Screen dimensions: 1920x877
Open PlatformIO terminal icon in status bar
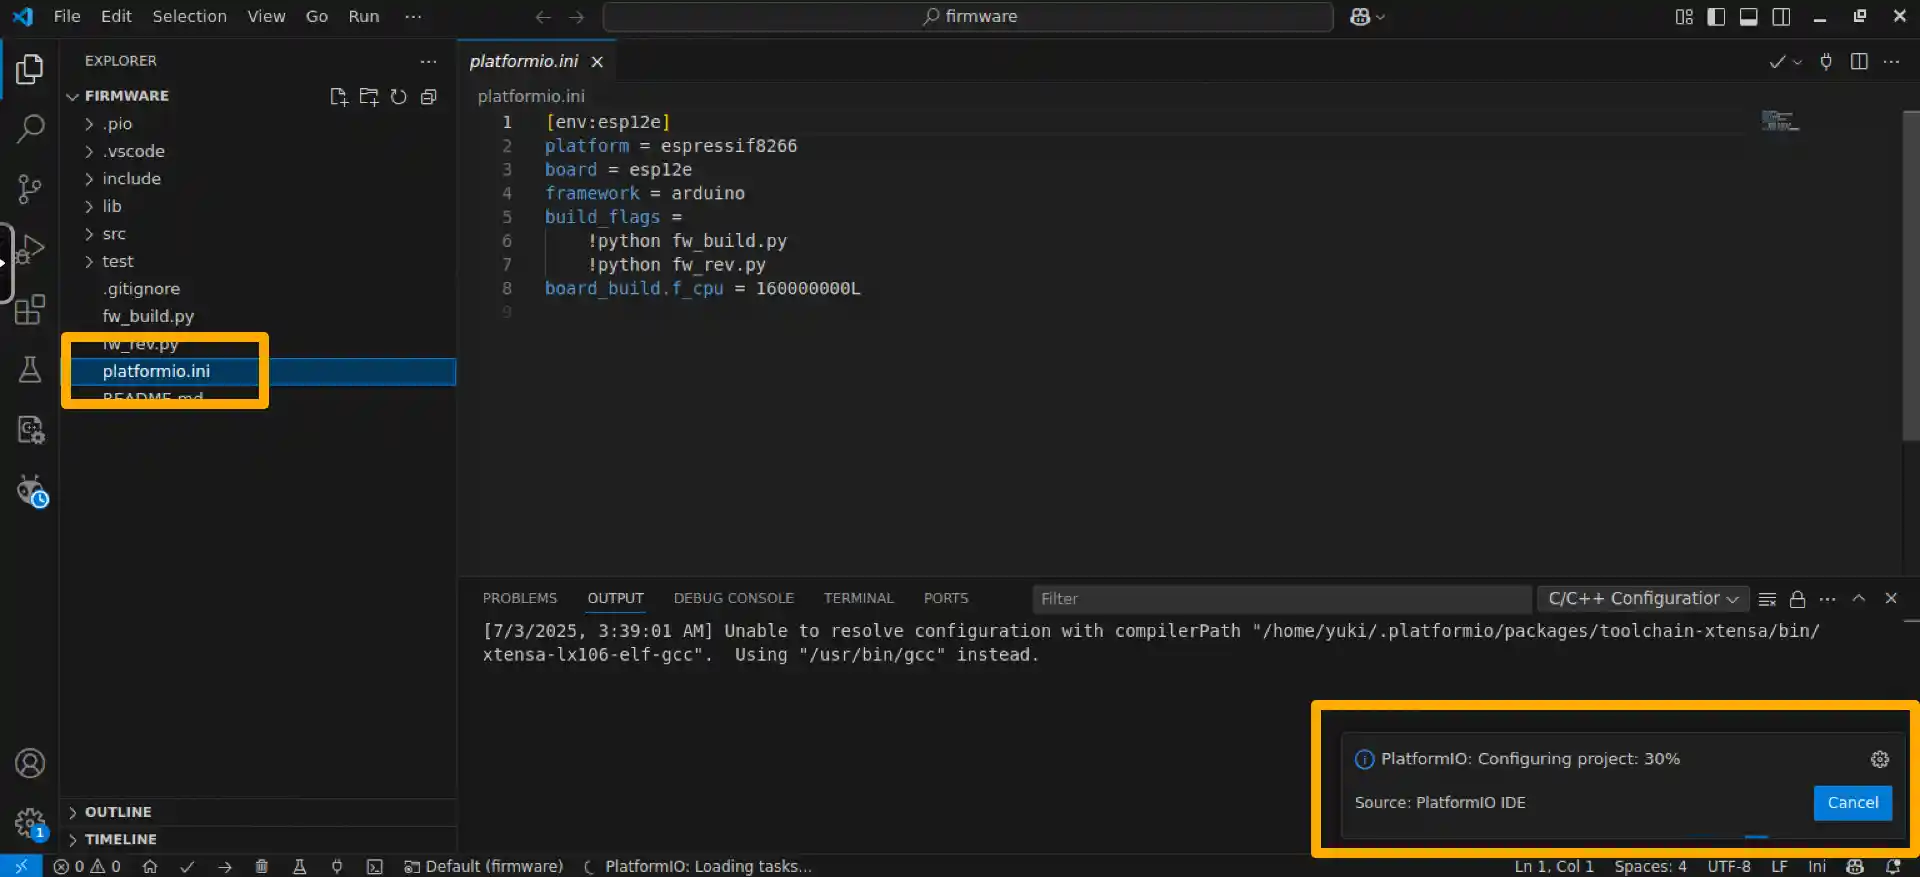coord(374,866)
